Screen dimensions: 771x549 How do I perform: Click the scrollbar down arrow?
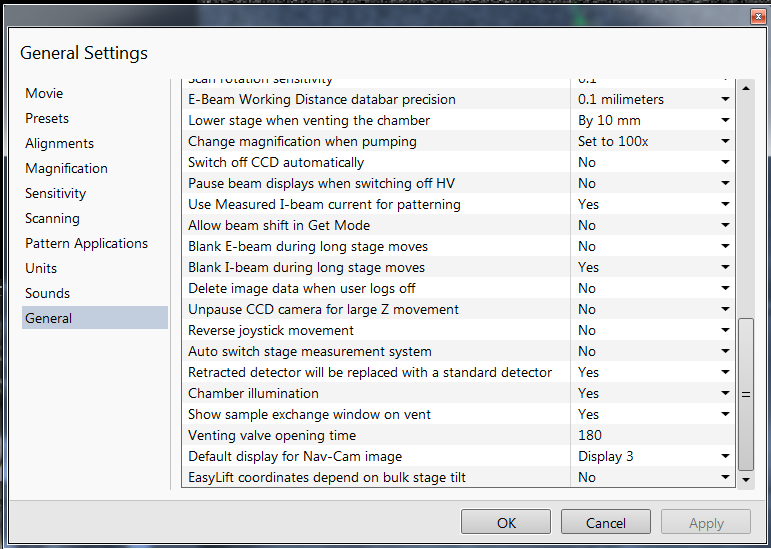[x=746, y=480]
